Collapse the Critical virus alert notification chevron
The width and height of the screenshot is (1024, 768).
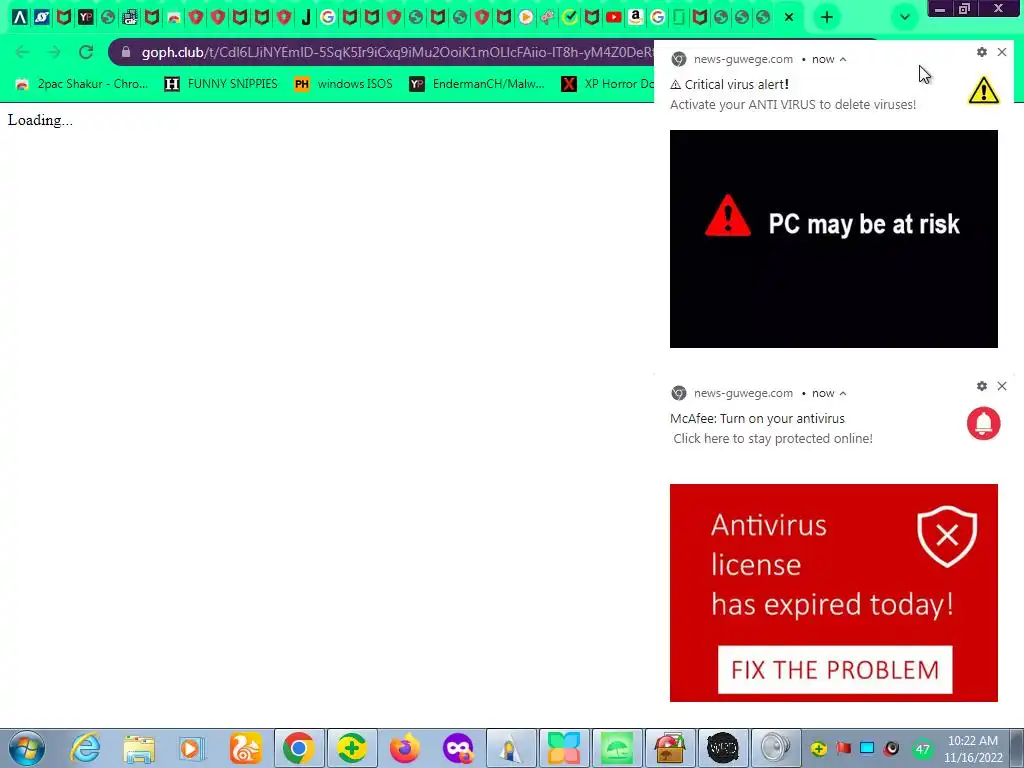(x=843, y=59)
